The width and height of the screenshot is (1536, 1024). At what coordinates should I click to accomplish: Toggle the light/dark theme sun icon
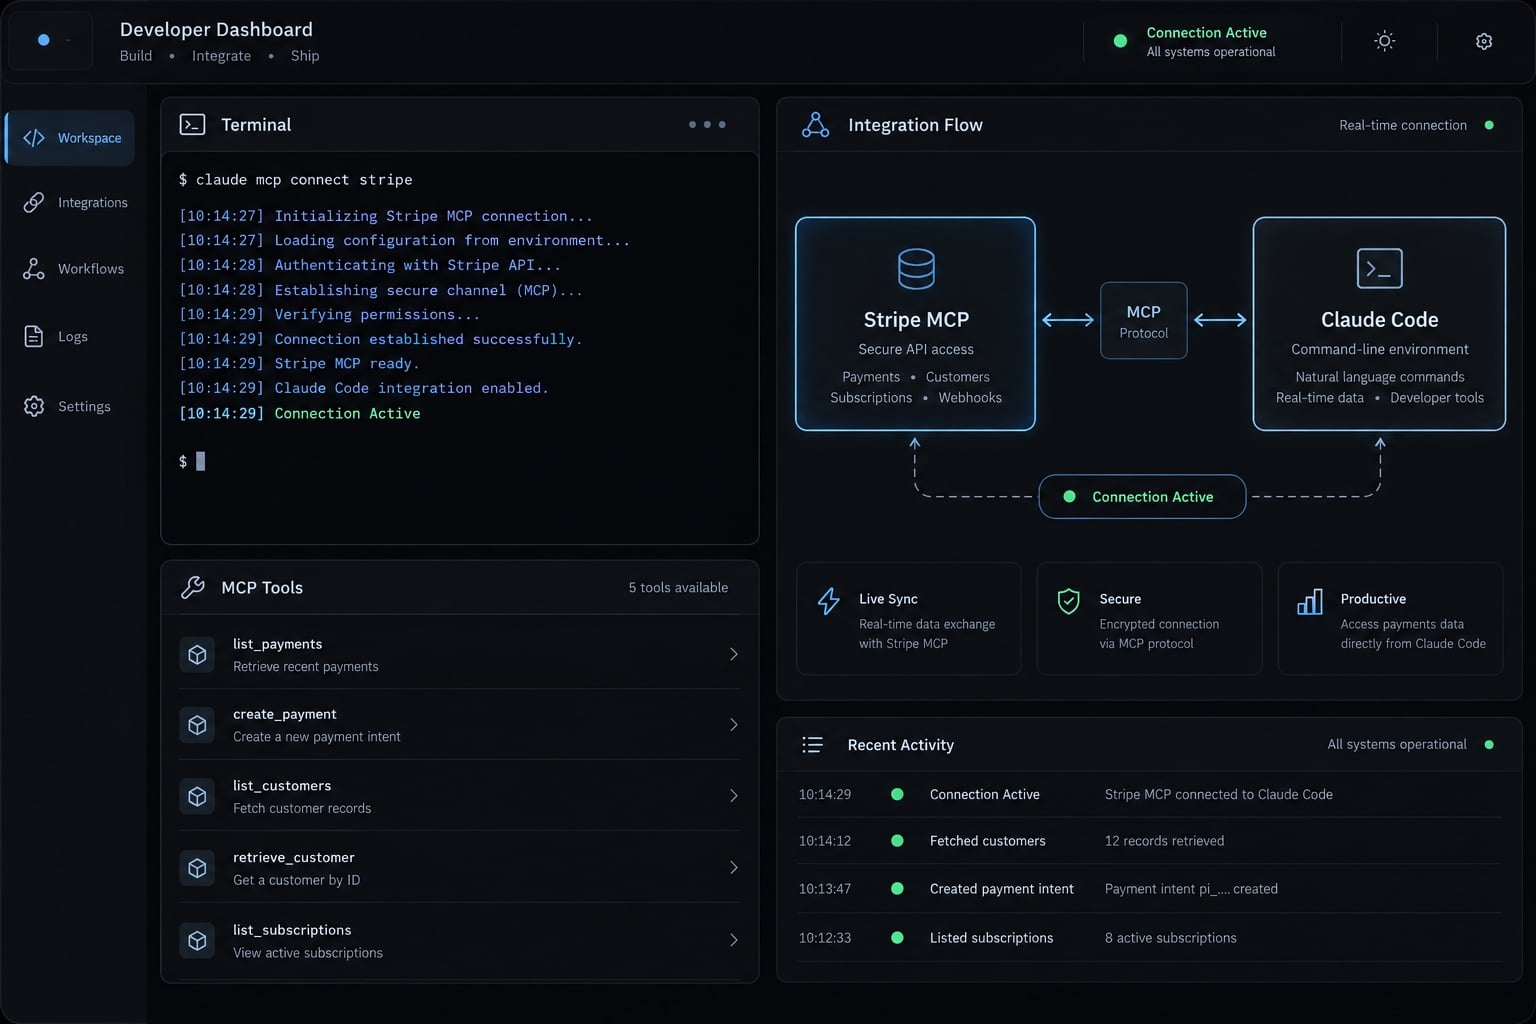1384,41
